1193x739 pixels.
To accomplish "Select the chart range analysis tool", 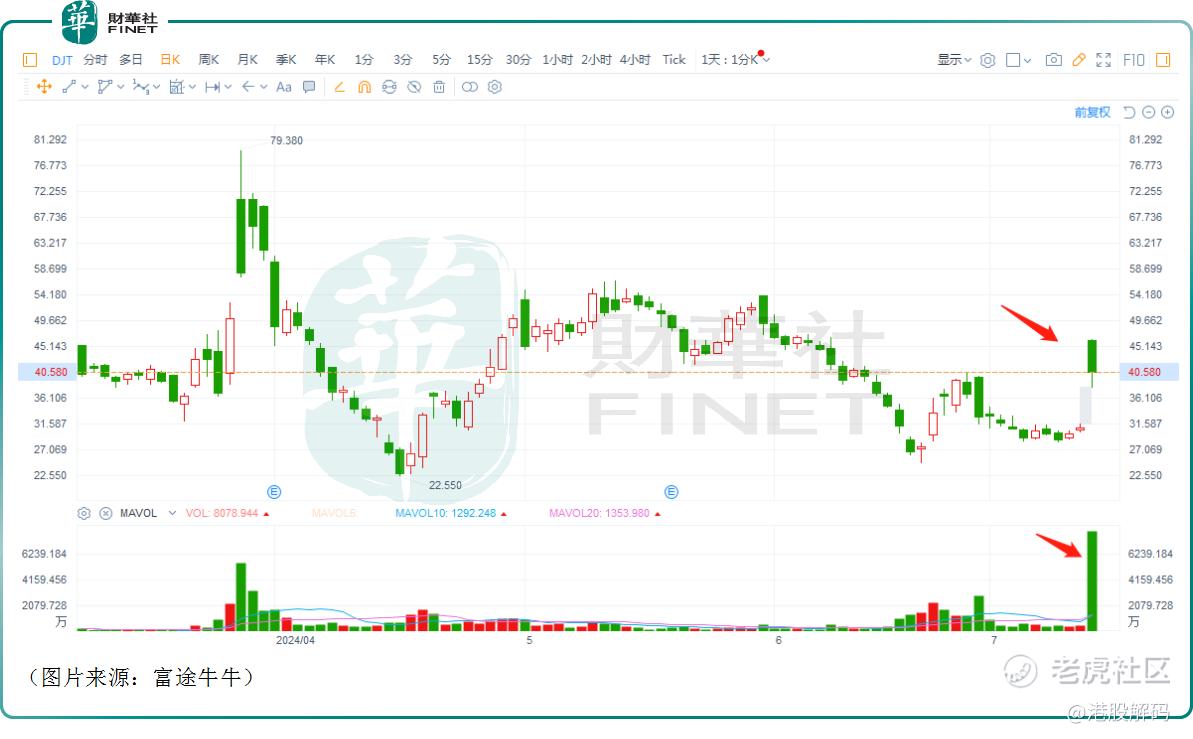I will (177, 87).
